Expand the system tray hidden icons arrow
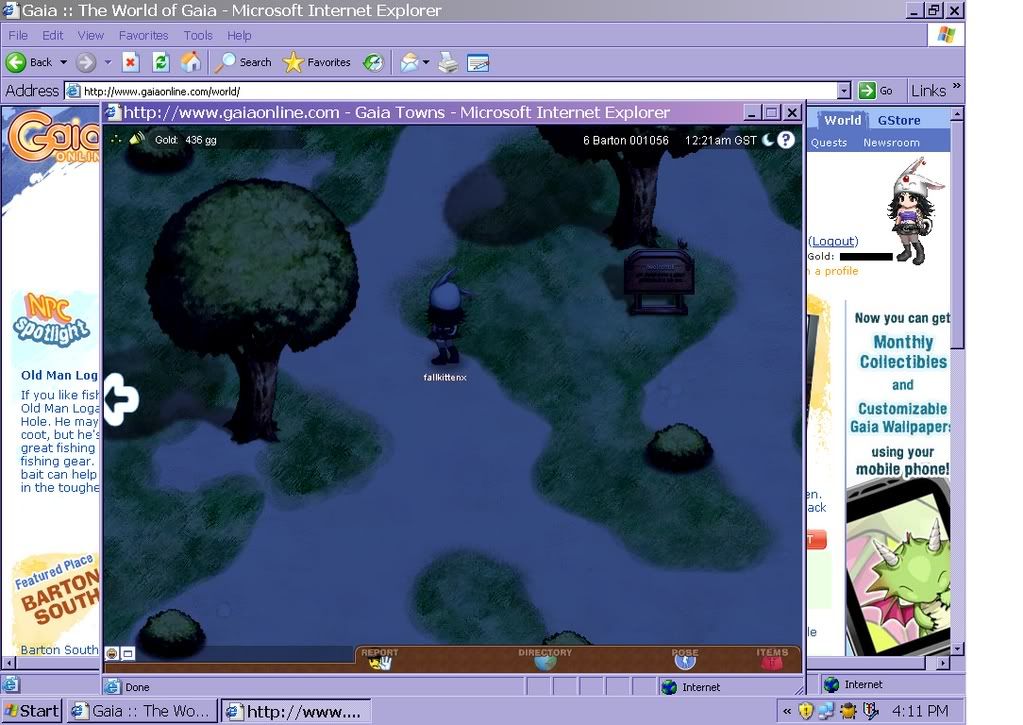The image size is (1023, 725). [x=787, y=711]
